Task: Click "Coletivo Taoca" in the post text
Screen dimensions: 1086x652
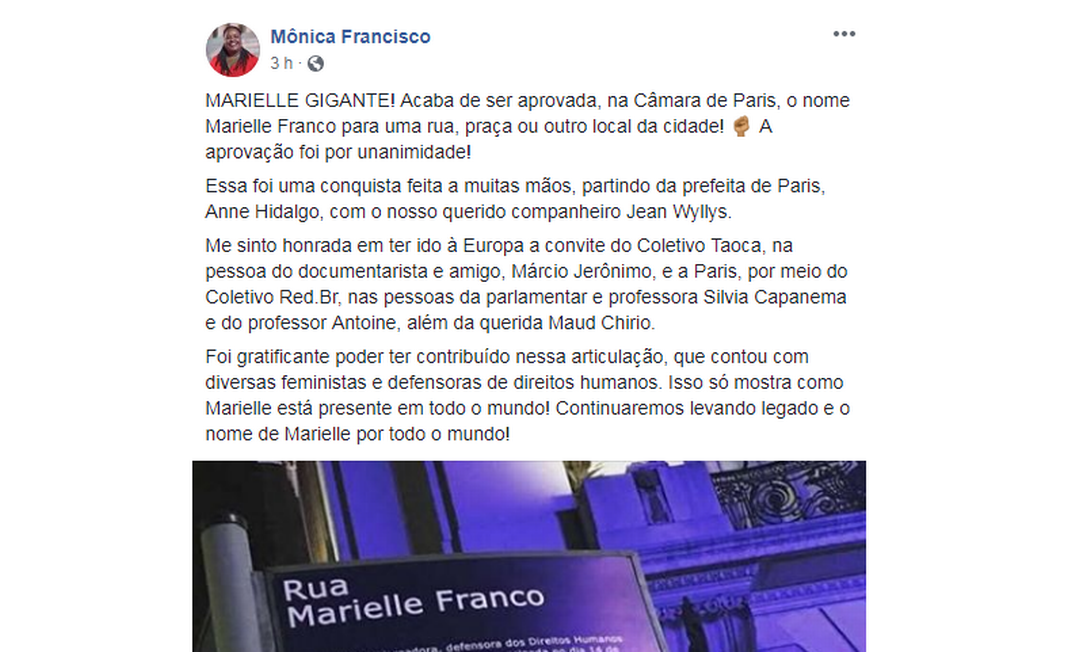Action: pos(700,246)
